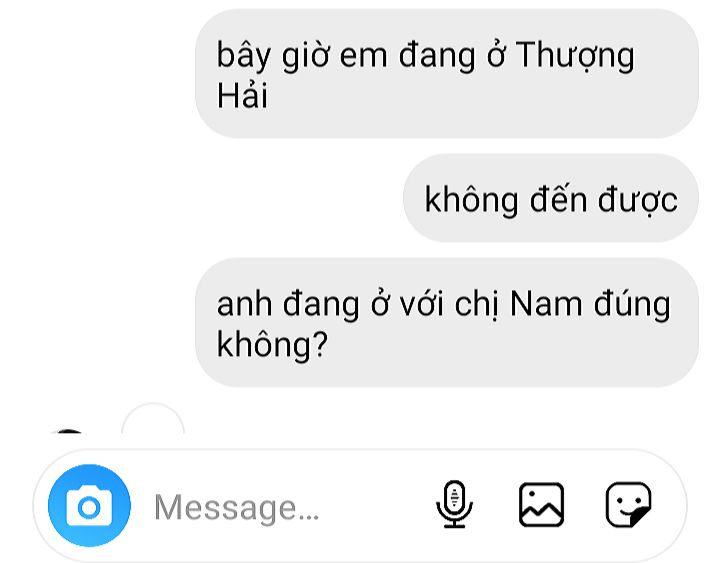The width and height of the screenshot is (720, 563).
Task: Click "anh đang" at the start of the third message
Action: tap(288, 305)
